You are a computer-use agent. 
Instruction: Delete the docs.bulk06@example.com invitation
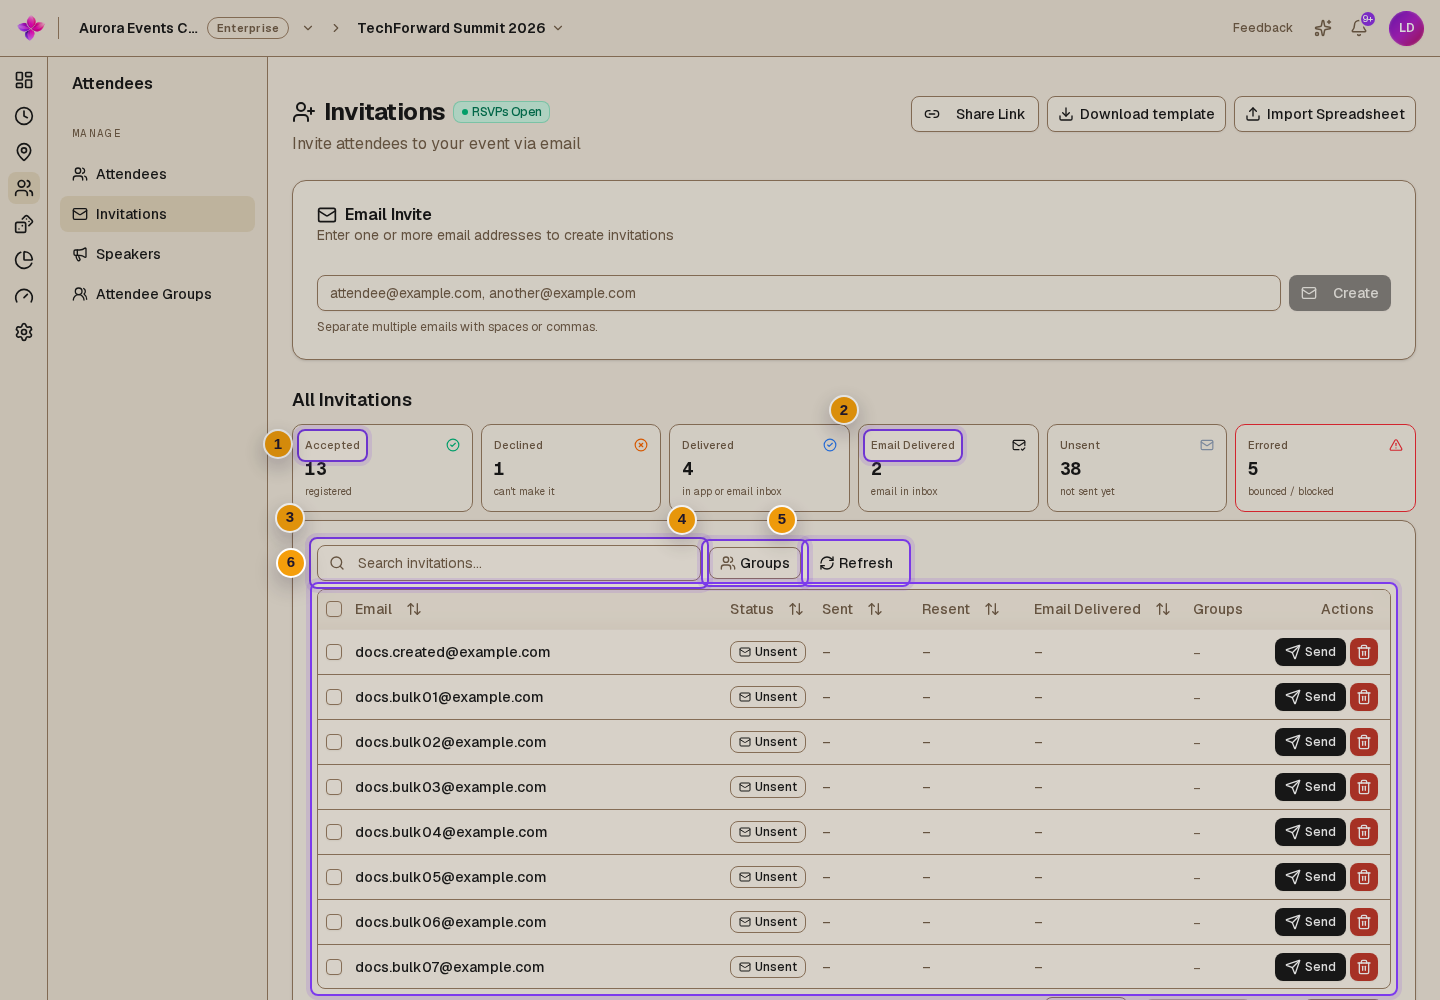click(x=1364, y=922)
